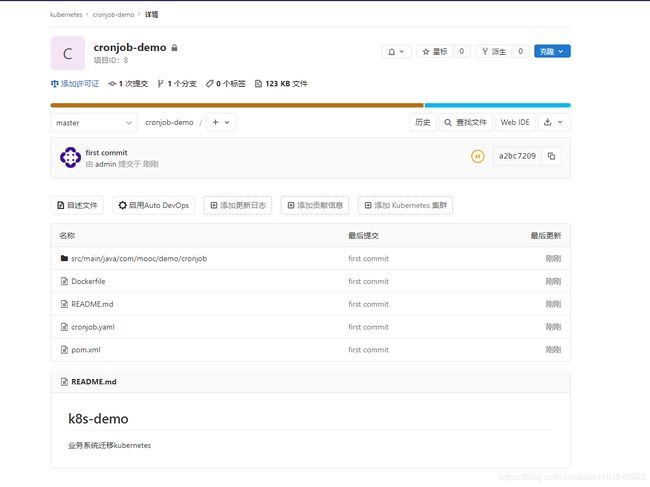This screenshot has height=487, width=650.
Task: Click first commit link in cronjob.yaml row
Action: (x=369, y=327)
